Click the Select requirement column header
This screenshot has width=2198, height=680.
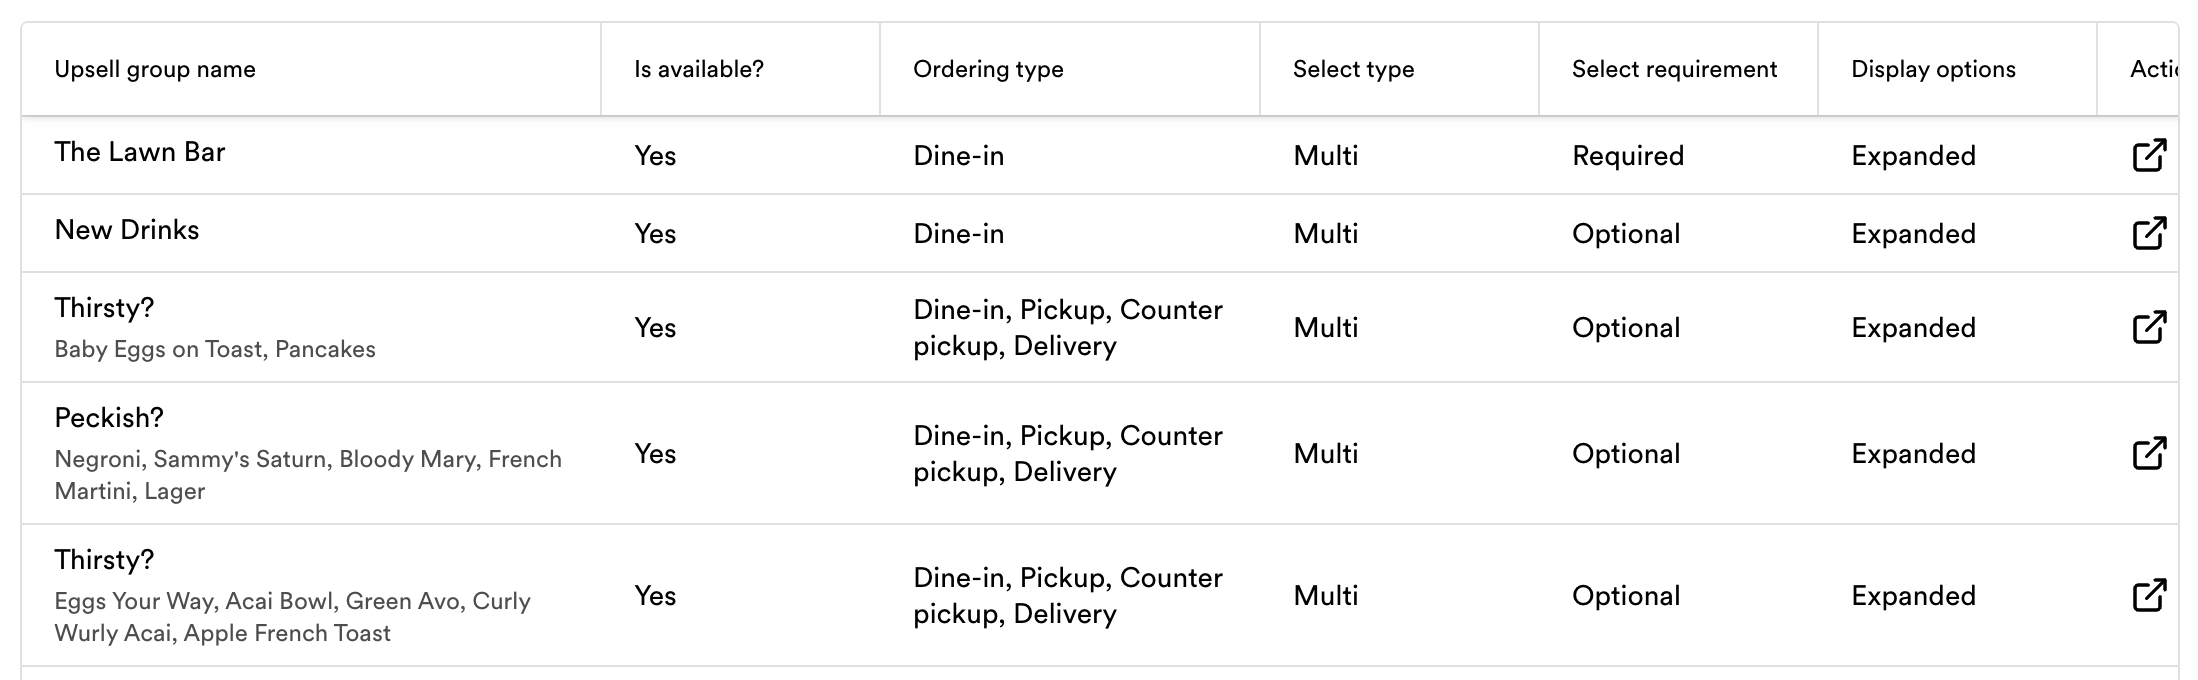tap(1674, 69)
